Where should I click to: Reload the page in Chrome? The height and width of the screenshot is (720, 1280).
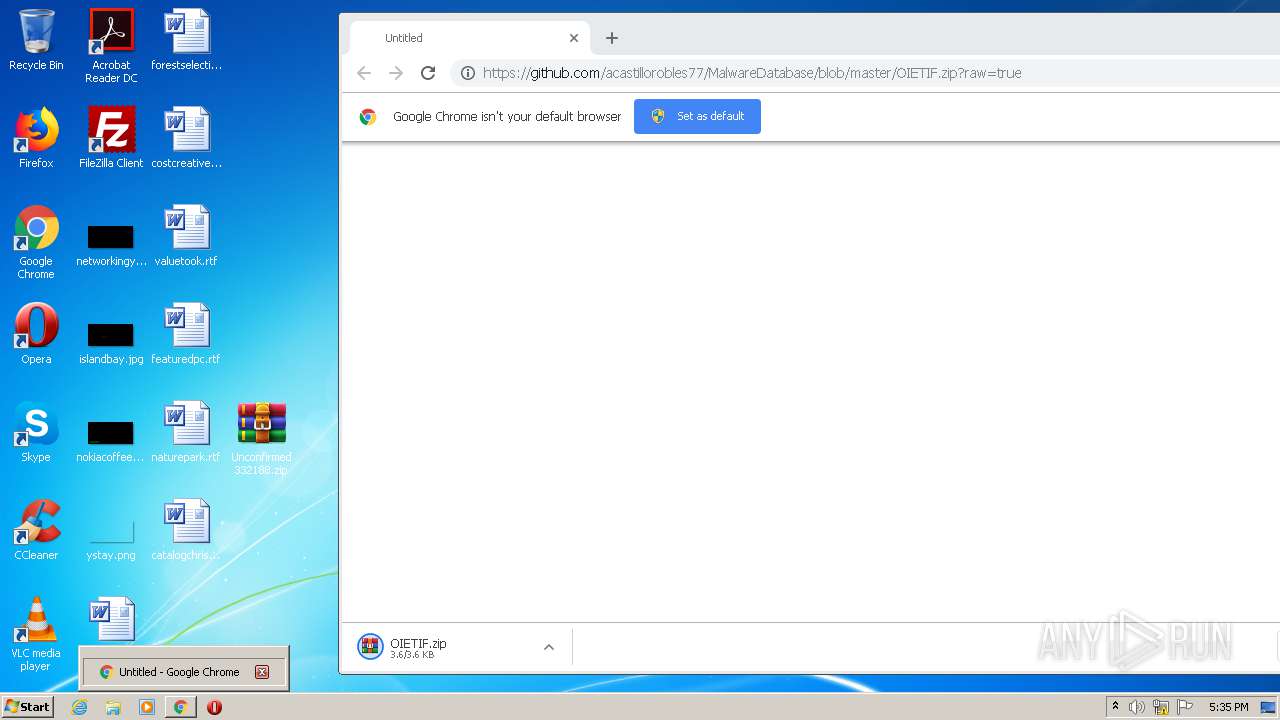(428, 73)
